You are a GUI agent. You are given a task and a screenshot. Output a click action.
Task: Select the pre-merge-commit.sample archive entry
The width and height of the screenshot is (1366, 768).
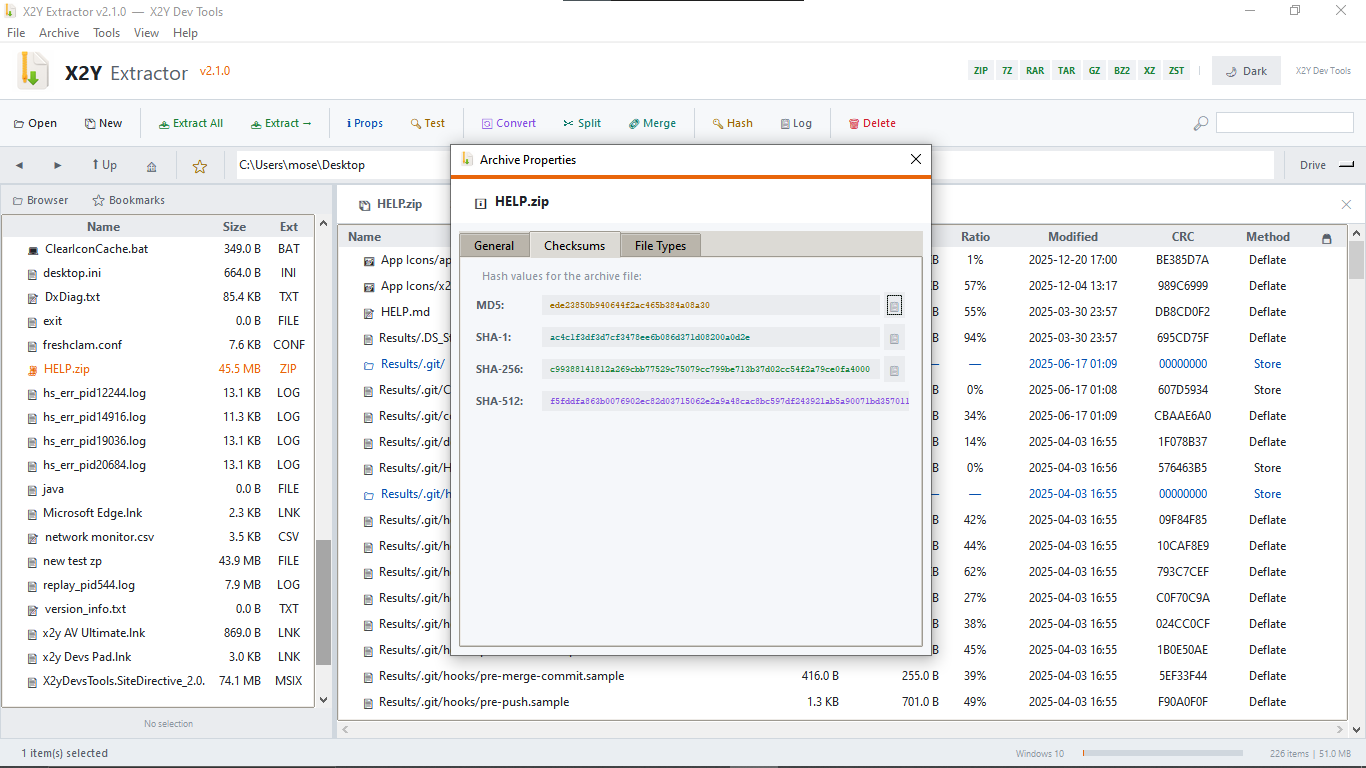click(x=843, y=676)
